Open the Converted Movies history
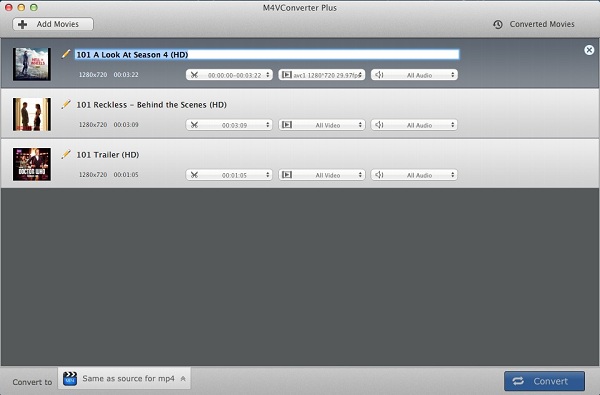Image resolution: width=600 pixels, height=395 pixels. (x=534, y=24)
